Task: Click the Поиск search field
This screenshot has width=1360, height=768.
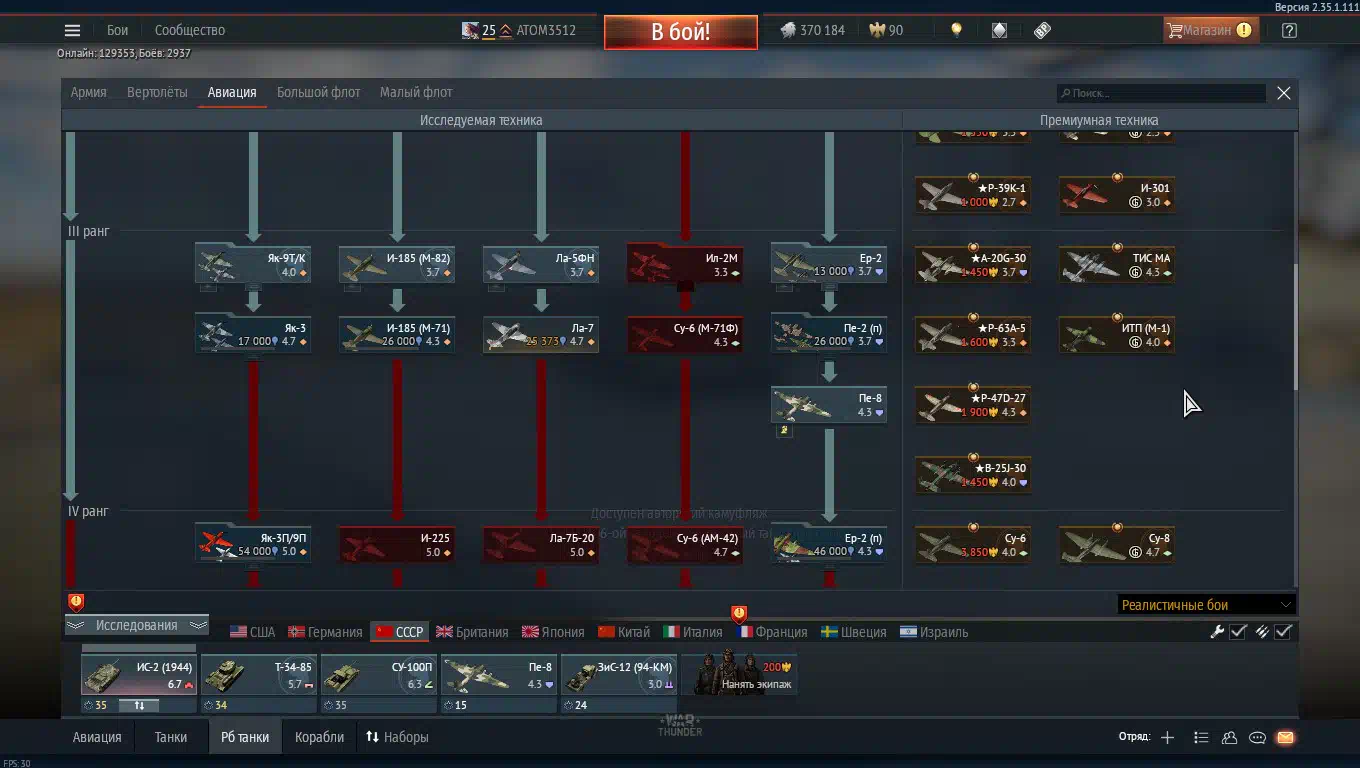Action: pyautogui.click(x=1161, y=93)
